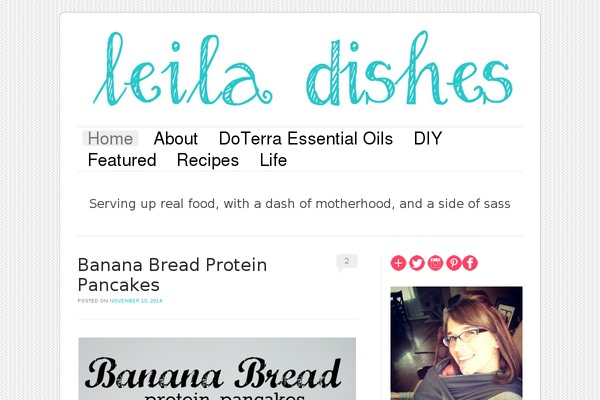Open the comment count bubble showing 2

click(347, 262)
